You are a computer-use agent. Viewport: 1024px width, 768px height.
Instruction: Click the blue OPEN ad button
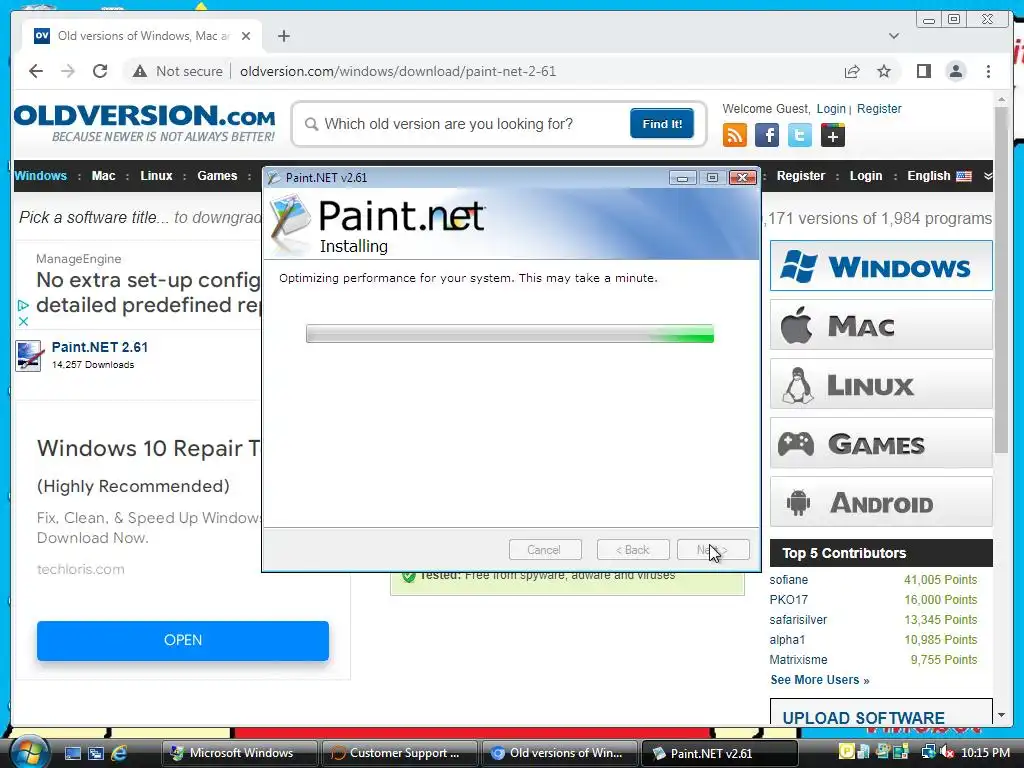(x=183, y=640)
